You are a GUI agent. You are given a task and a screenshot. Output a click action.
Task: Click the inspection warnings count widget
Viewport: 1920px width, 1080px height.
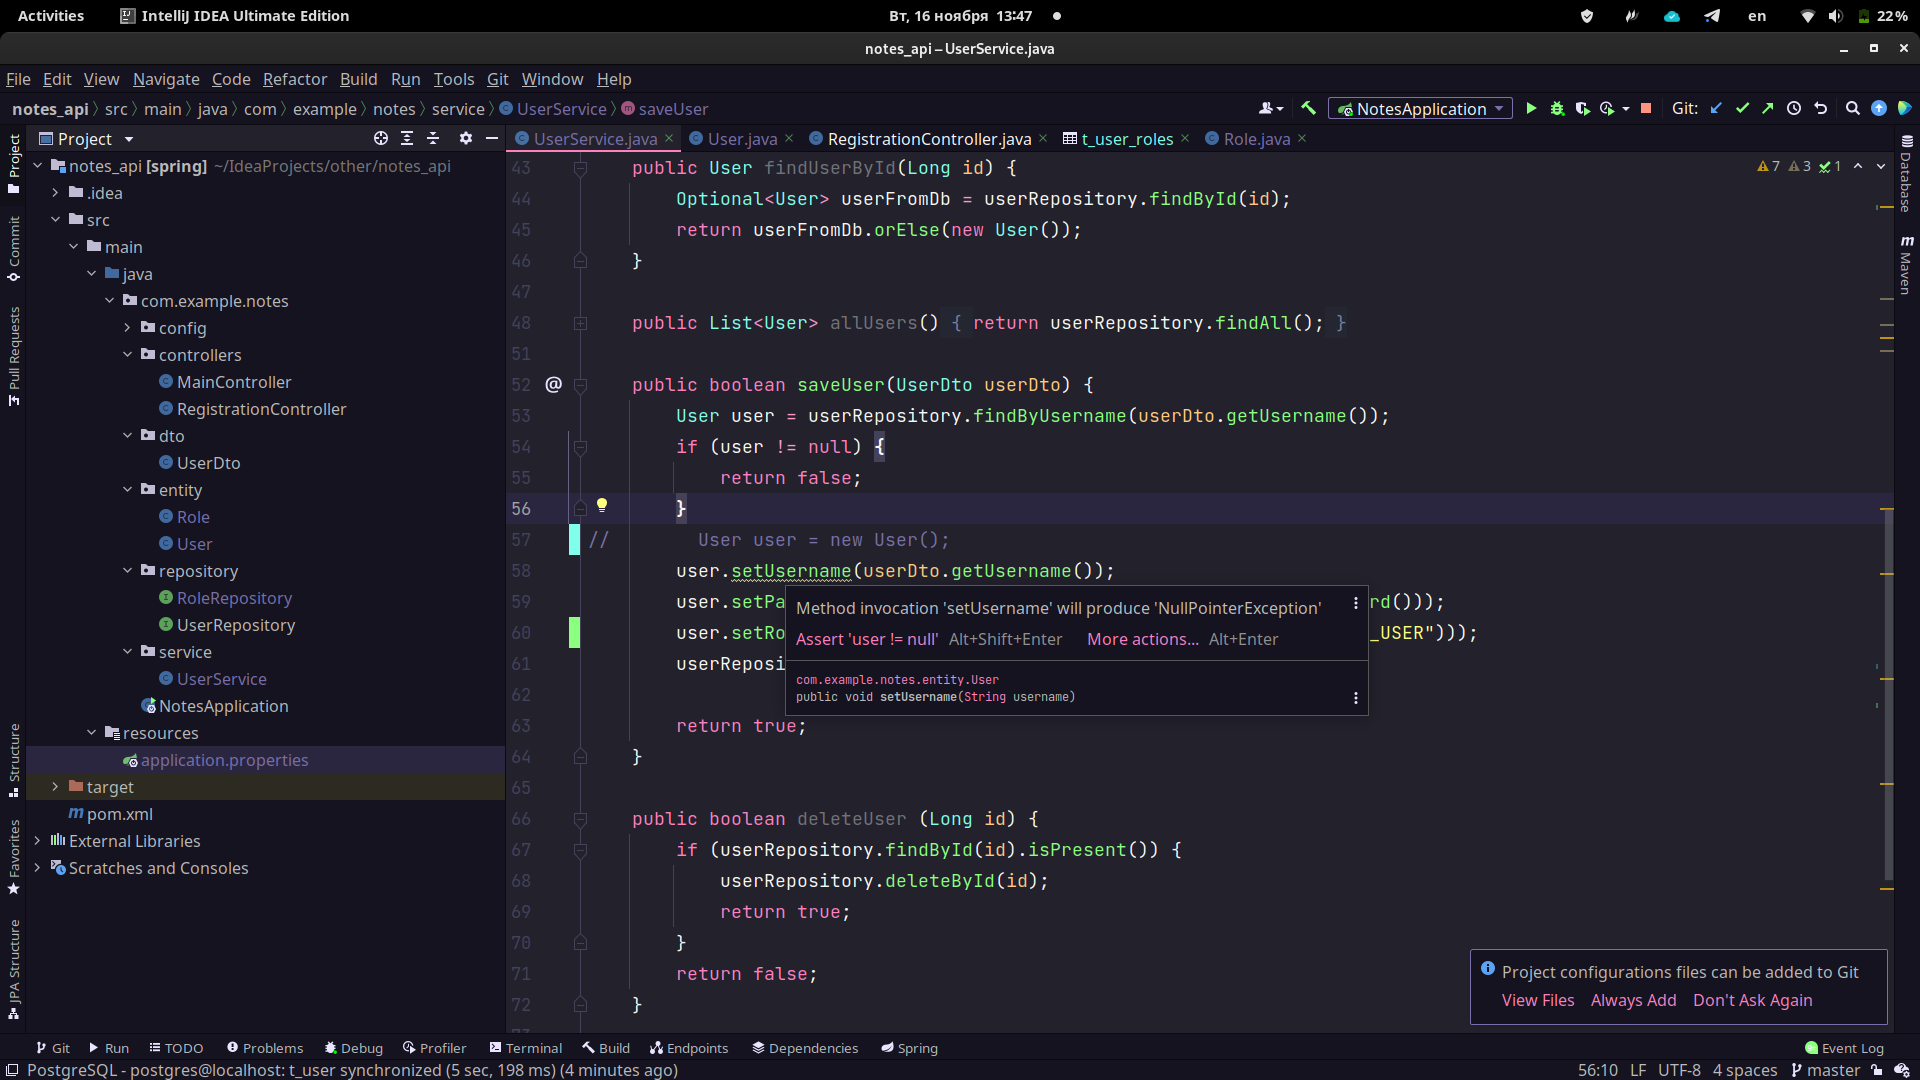tap(1799, 166)
